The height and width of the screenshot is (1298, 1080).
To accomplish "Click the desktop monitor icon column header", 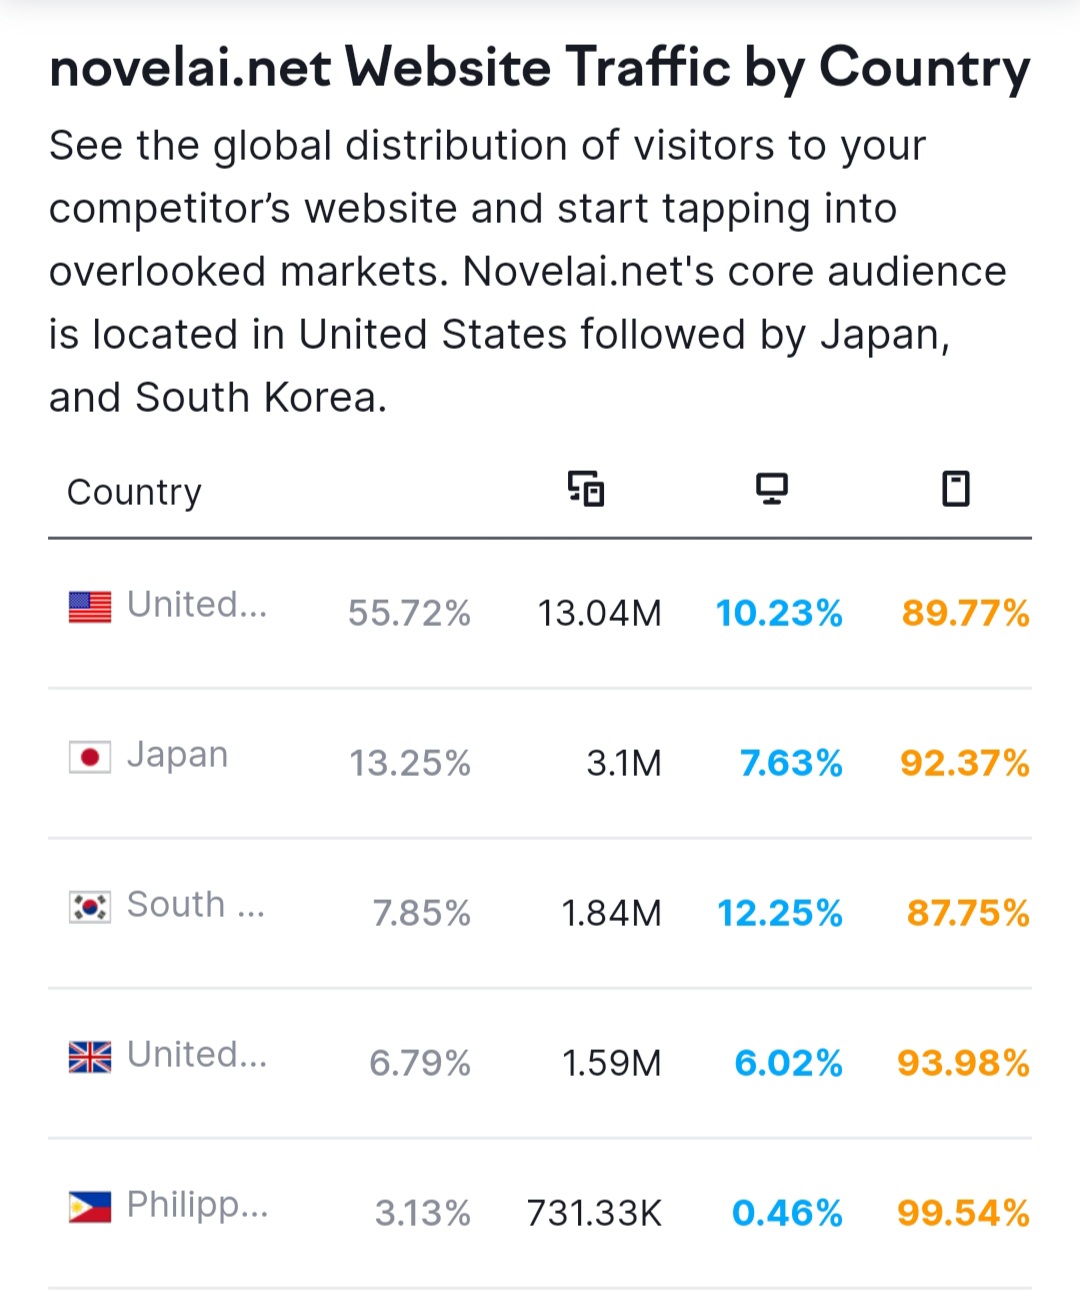I will (x=771, y=489).
